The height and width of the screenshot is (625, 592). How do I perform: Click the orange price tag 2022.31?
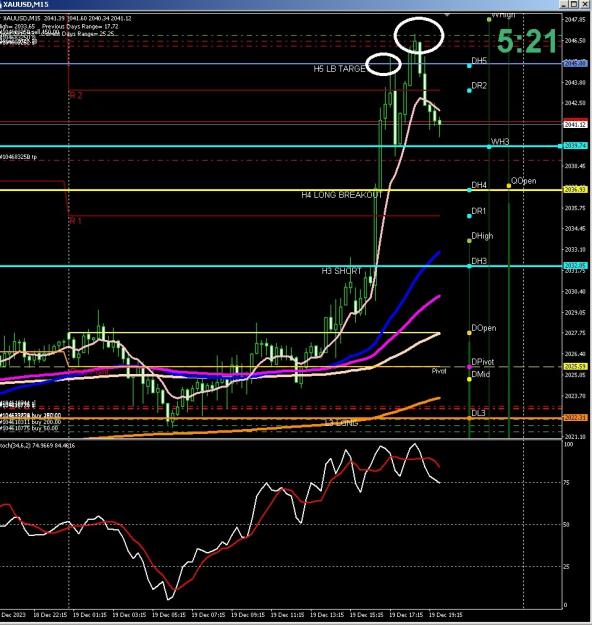575,417
